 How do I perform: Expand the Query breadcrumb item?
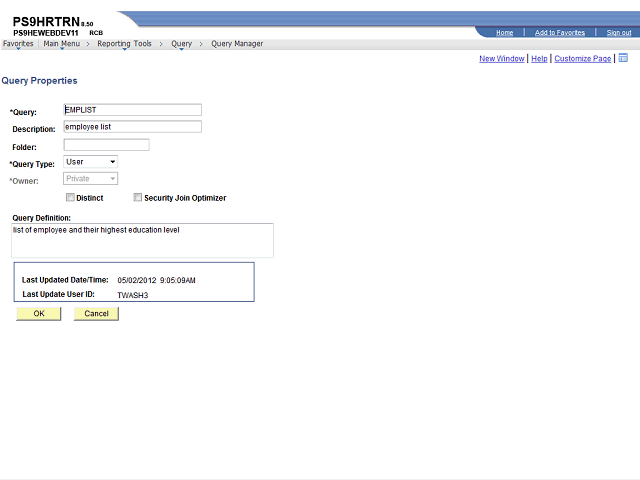click(x=181, y=44)
